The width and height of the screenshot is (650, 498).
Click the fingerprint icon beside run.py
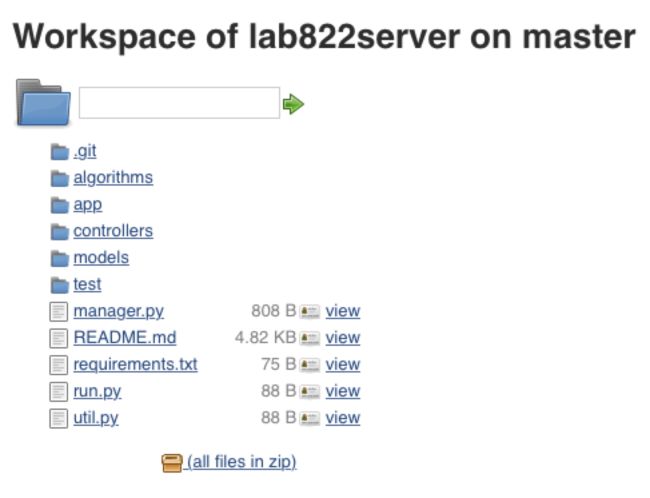coord(310,391)
